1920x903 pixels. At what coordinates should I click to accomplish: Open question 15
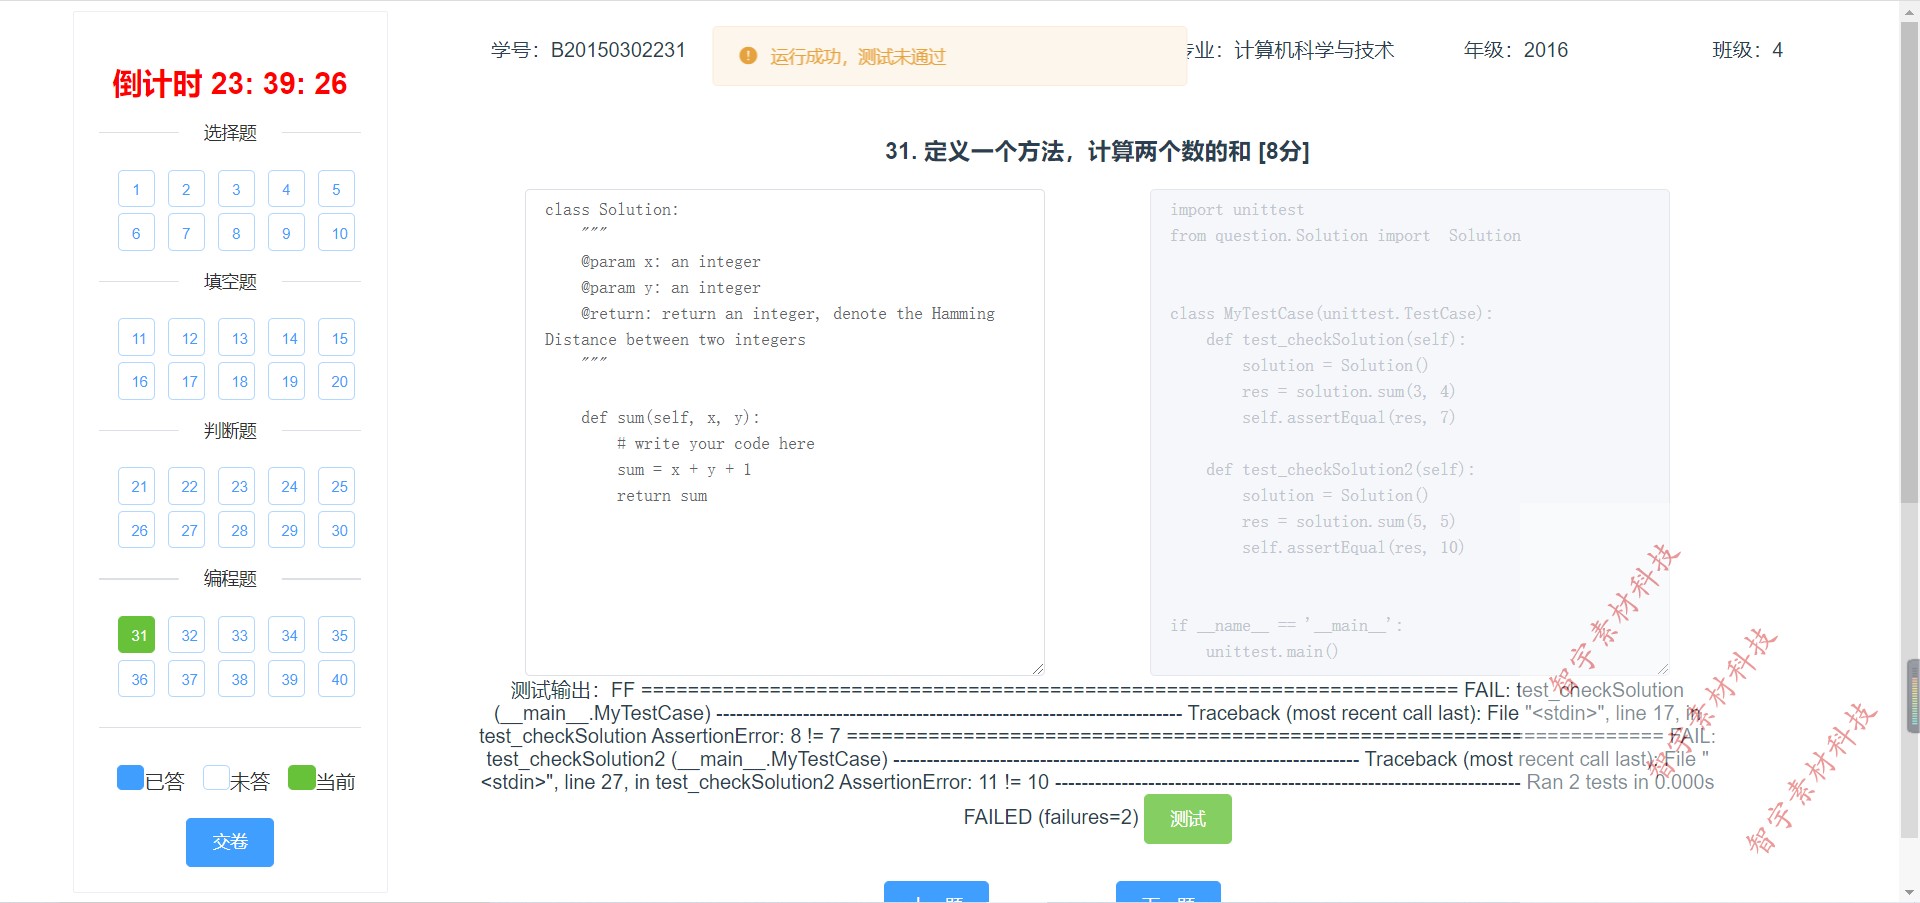pos(336,338)
